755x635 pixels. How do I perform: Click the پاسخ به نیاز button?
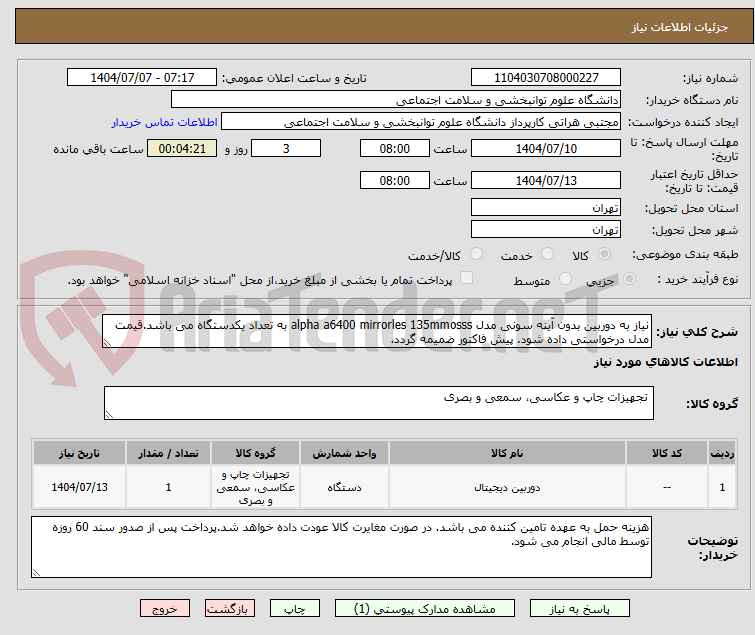click(x=580, y=609)
